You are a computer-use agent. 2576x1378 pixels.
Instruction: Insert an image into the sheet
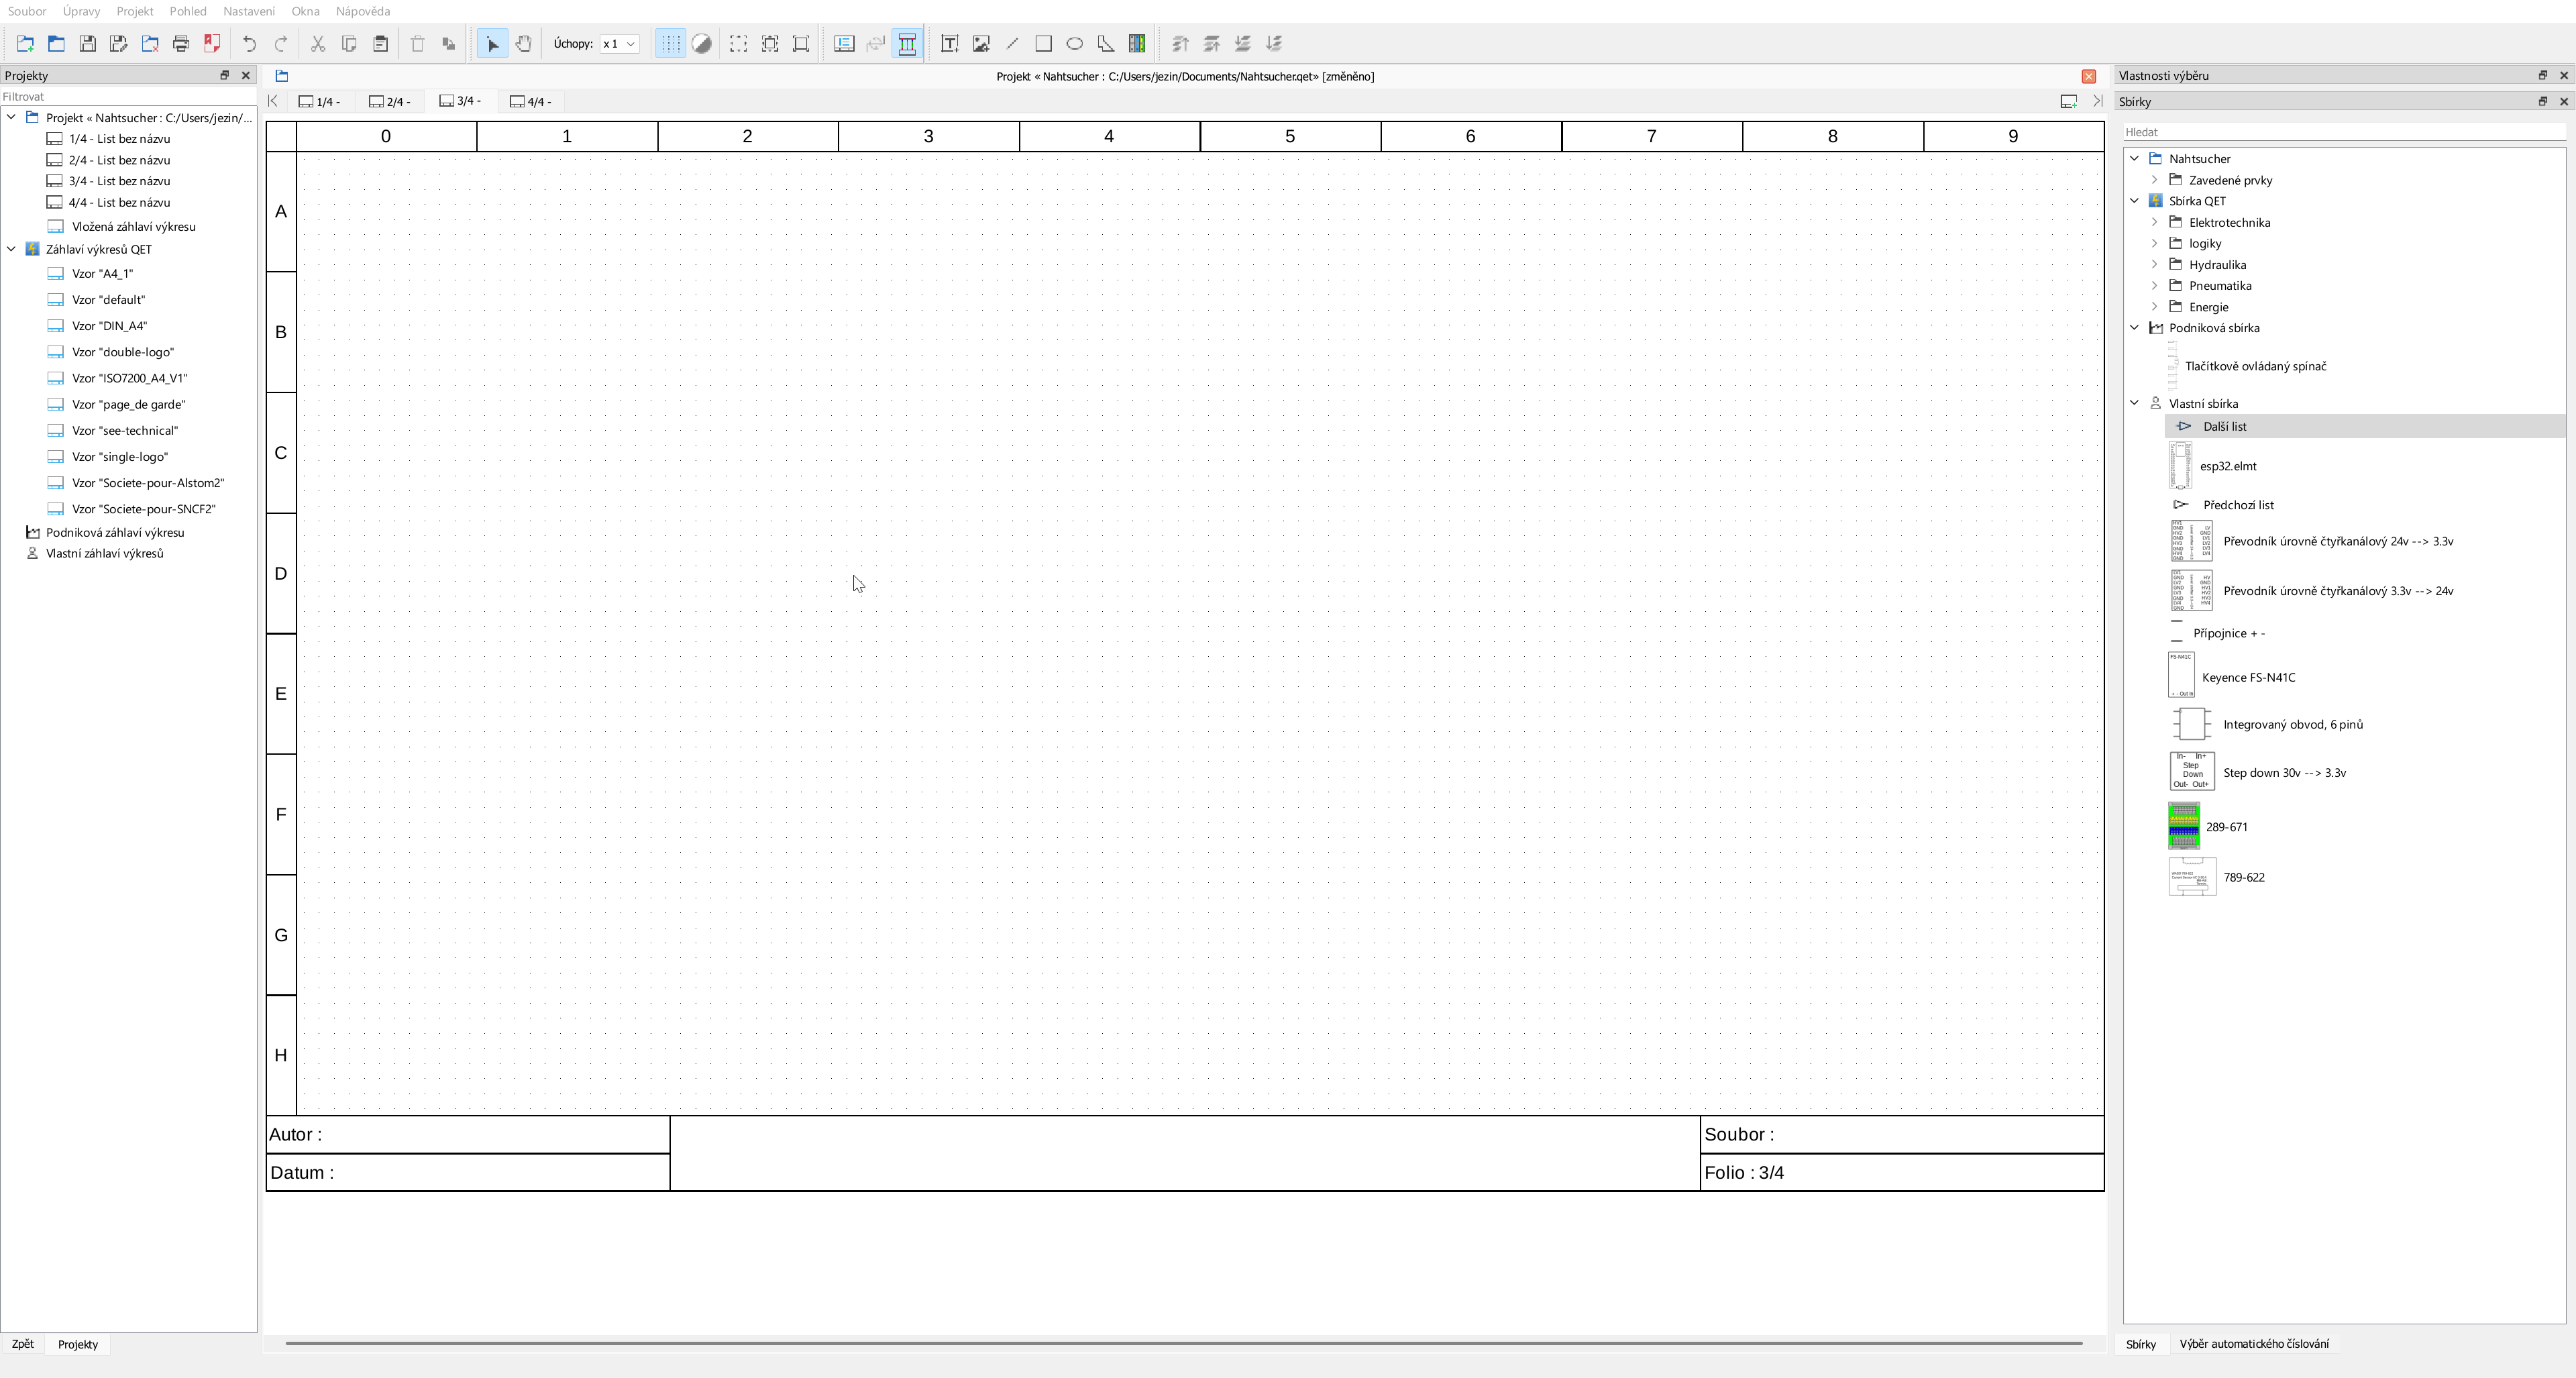[980, 43]
